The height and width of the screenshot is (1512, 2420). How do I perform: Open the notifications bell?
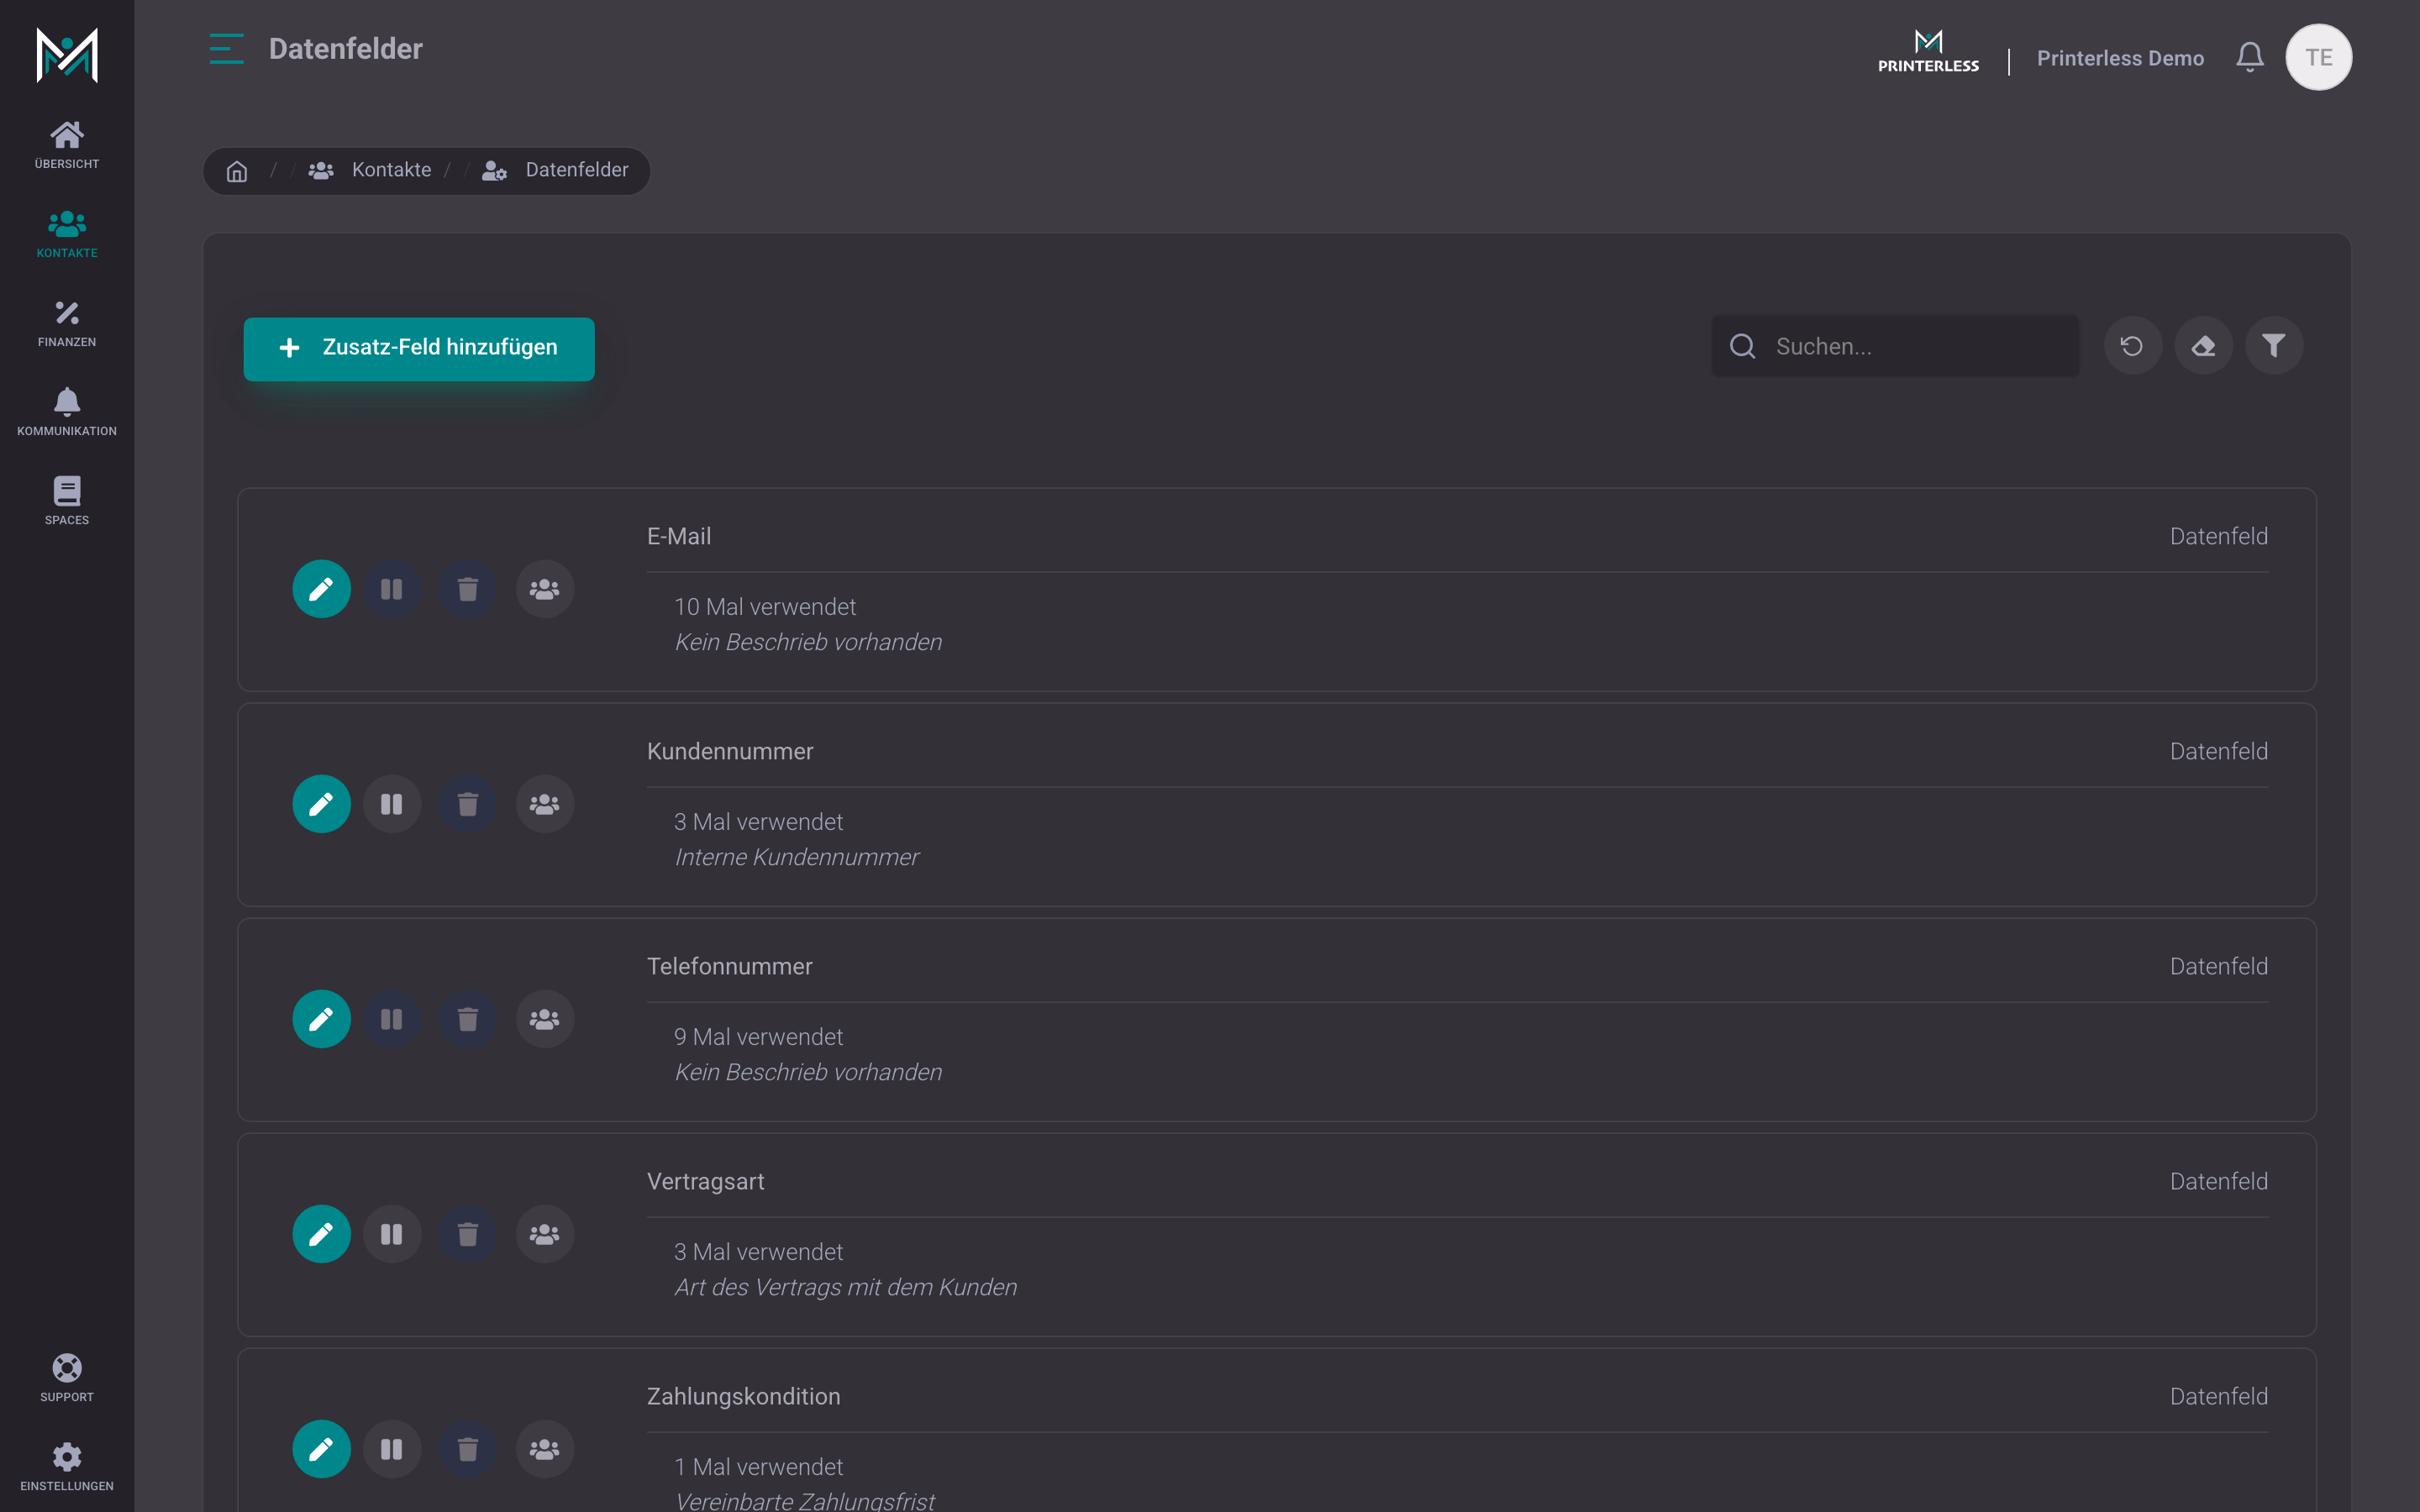(2250, 57)
